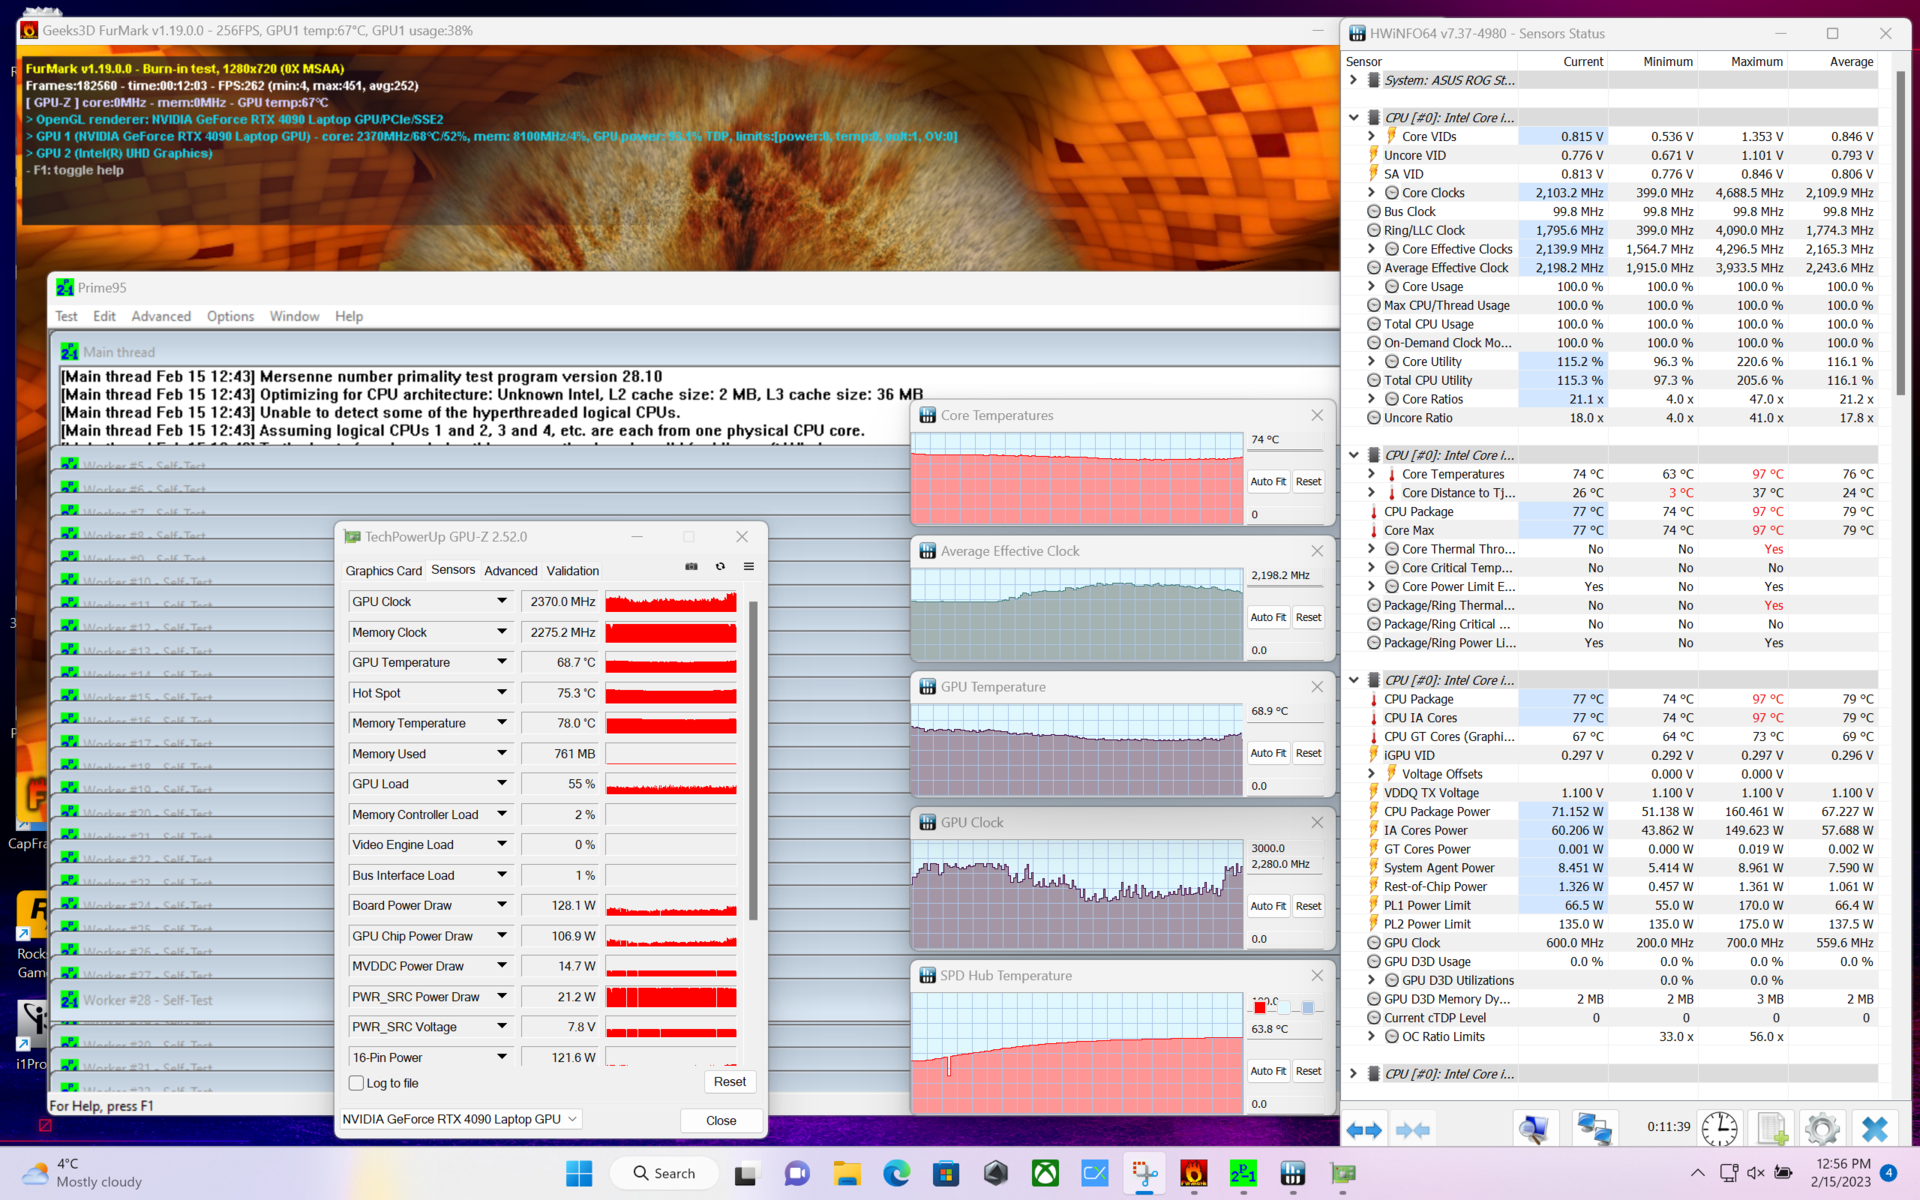Enable Log to file checkbox
This screenshot has height=1200, width=1920.
pyautogui.click(x=356, y=1083)
